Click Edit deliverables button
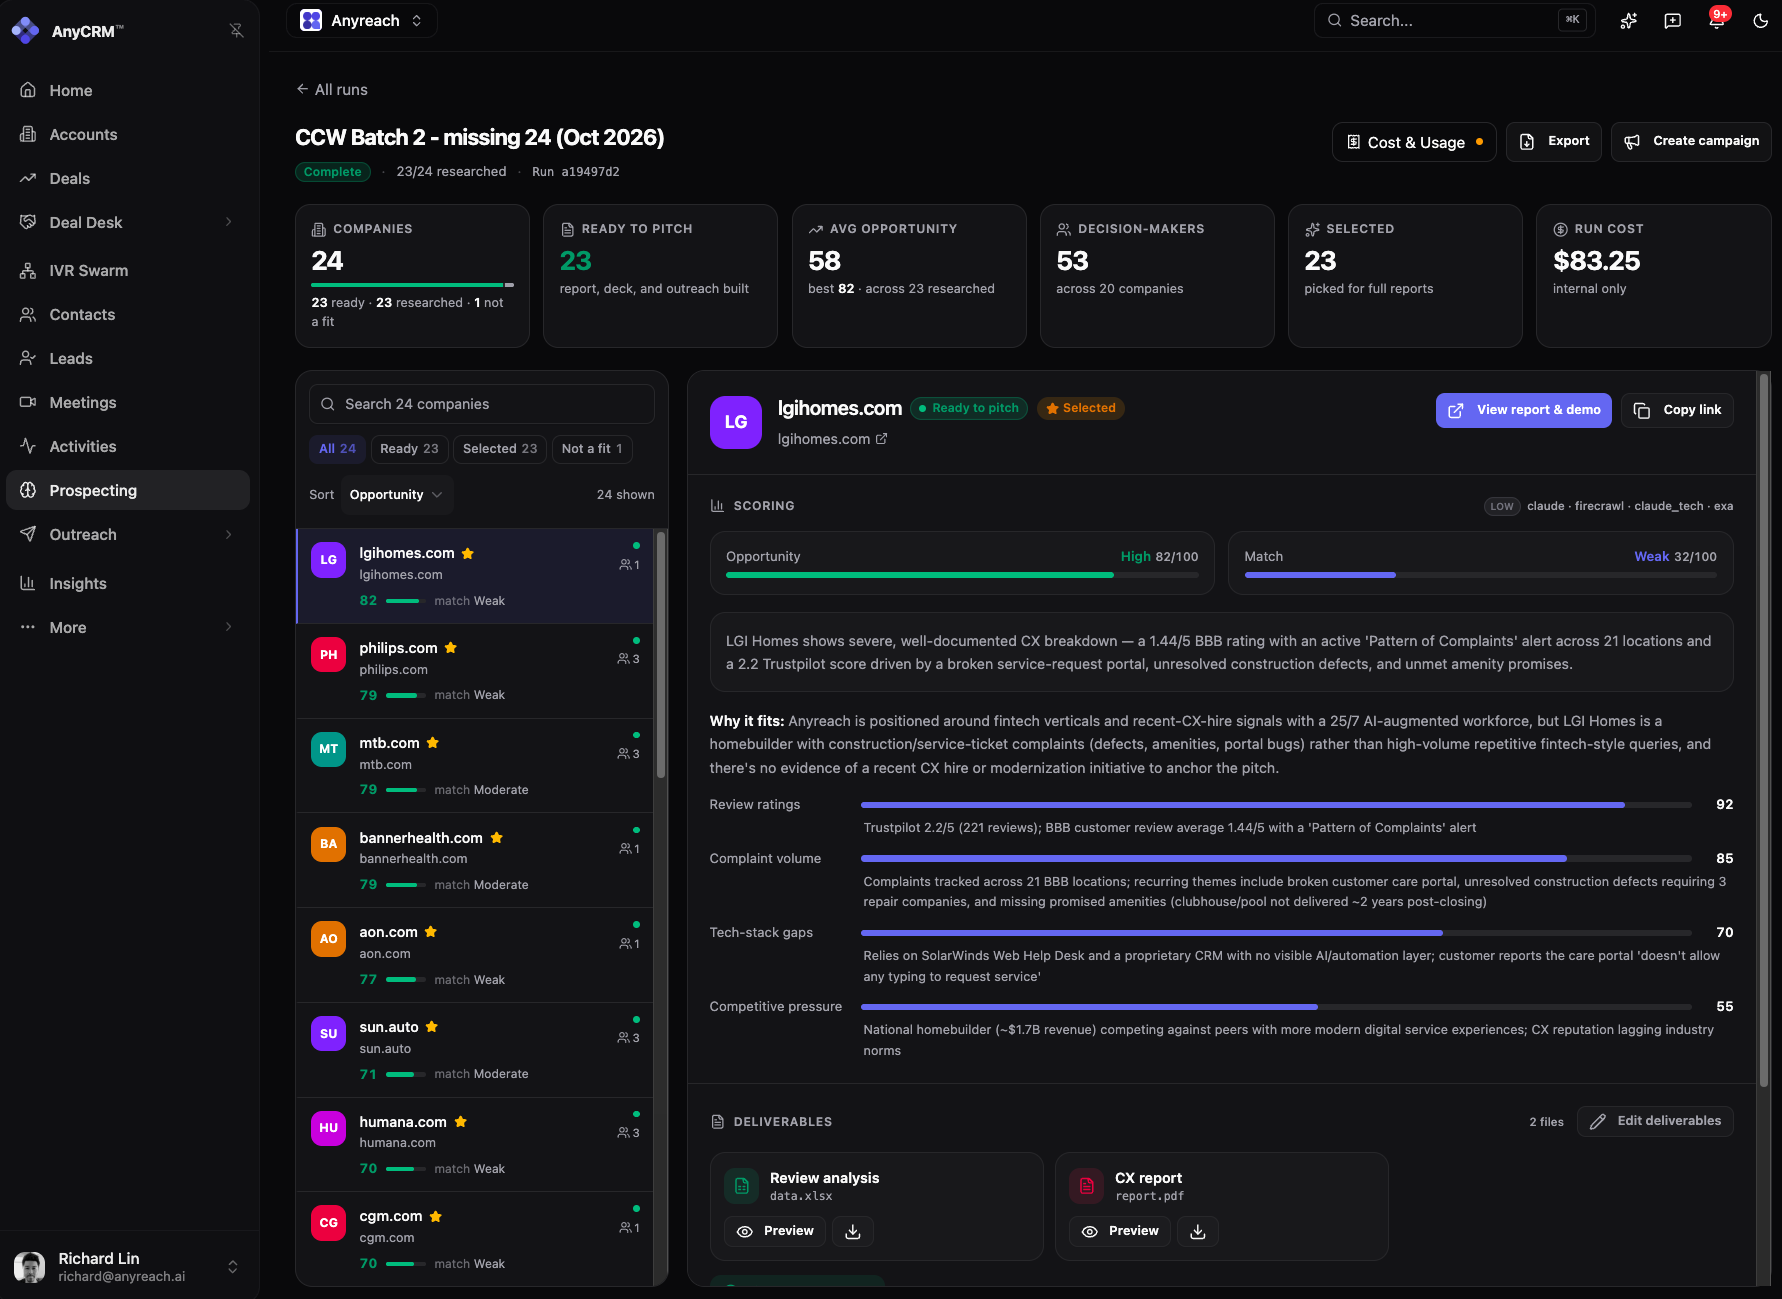 point(1655,1121)
